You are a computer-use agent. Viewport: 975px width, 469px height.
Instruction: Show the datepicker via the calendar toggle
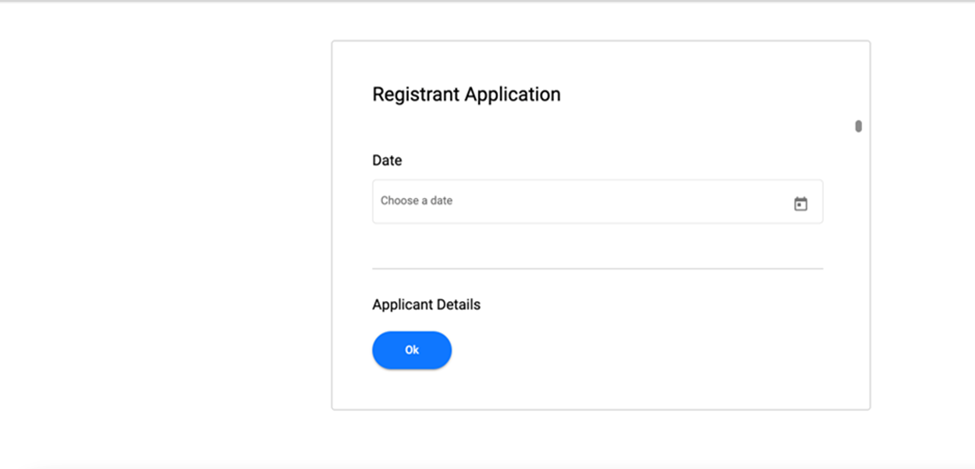pyautogui.click(x=800, y=204)
